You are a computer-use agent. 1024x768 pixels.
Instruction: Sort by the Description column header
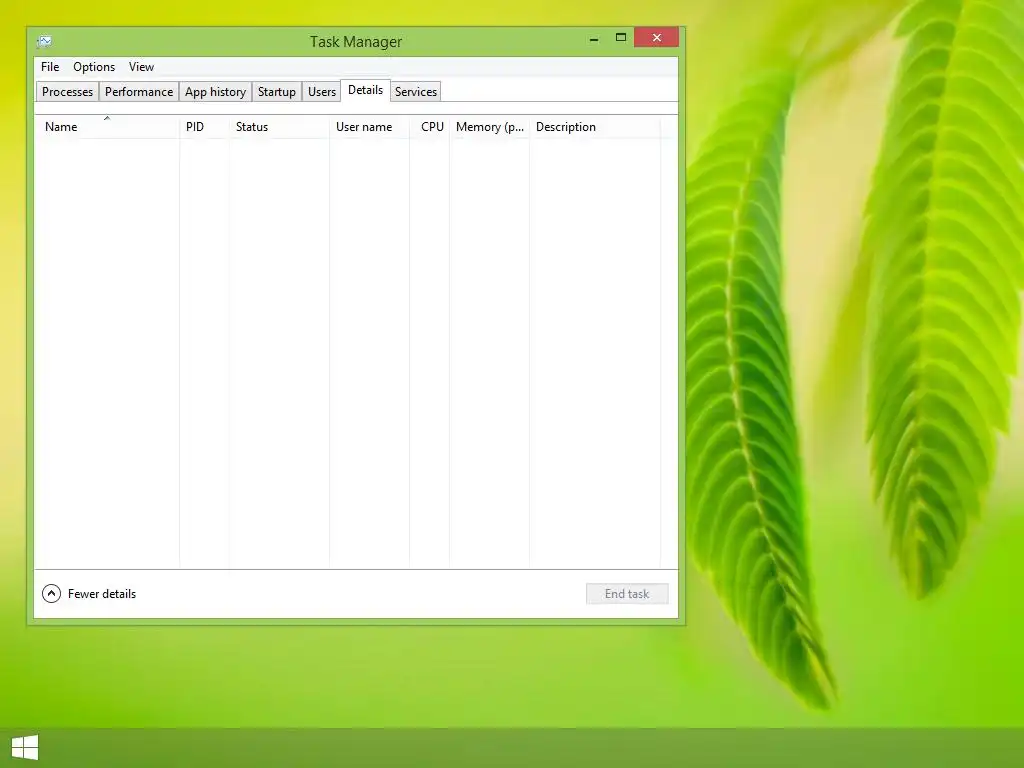(x=595, y=127)
